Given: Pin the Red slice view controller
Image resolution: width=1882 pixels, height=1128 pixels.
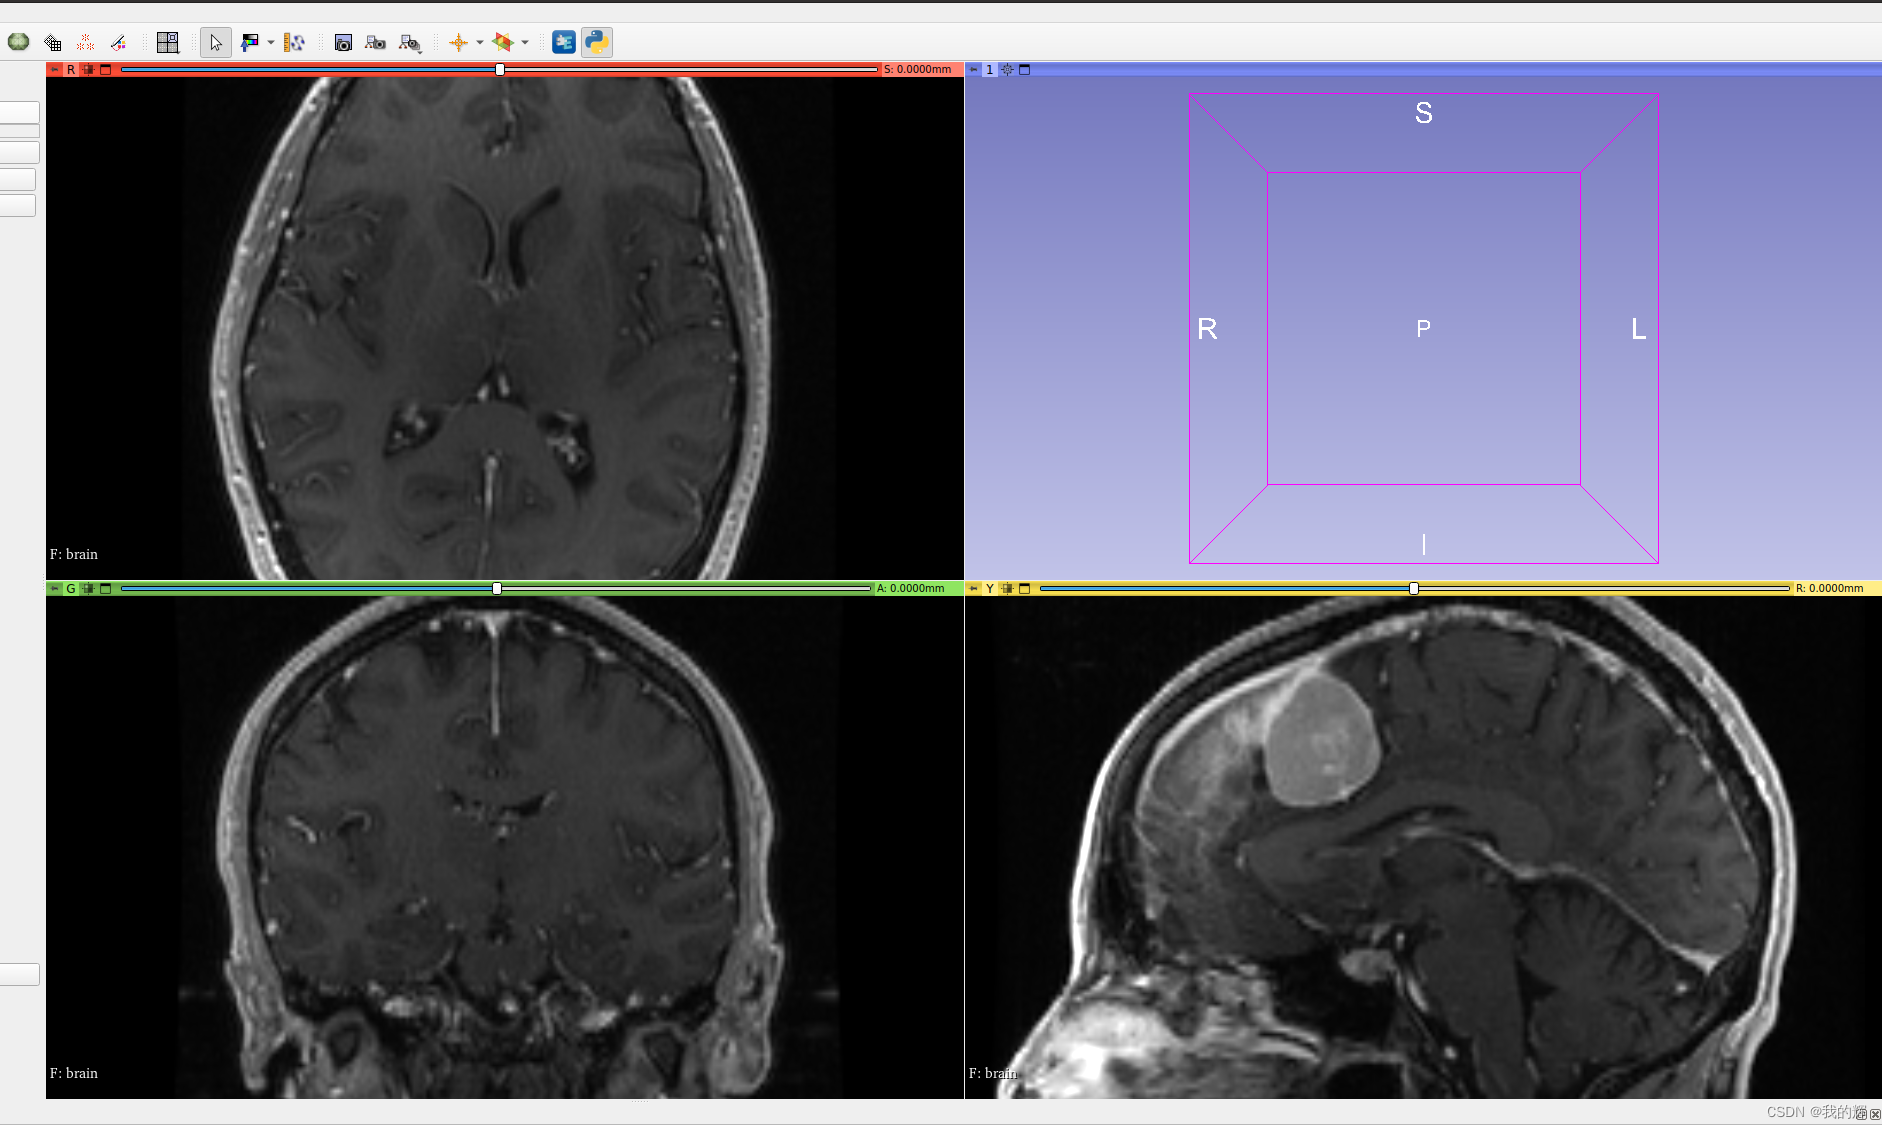Looking at the screenshot, I should coord(55,70).
